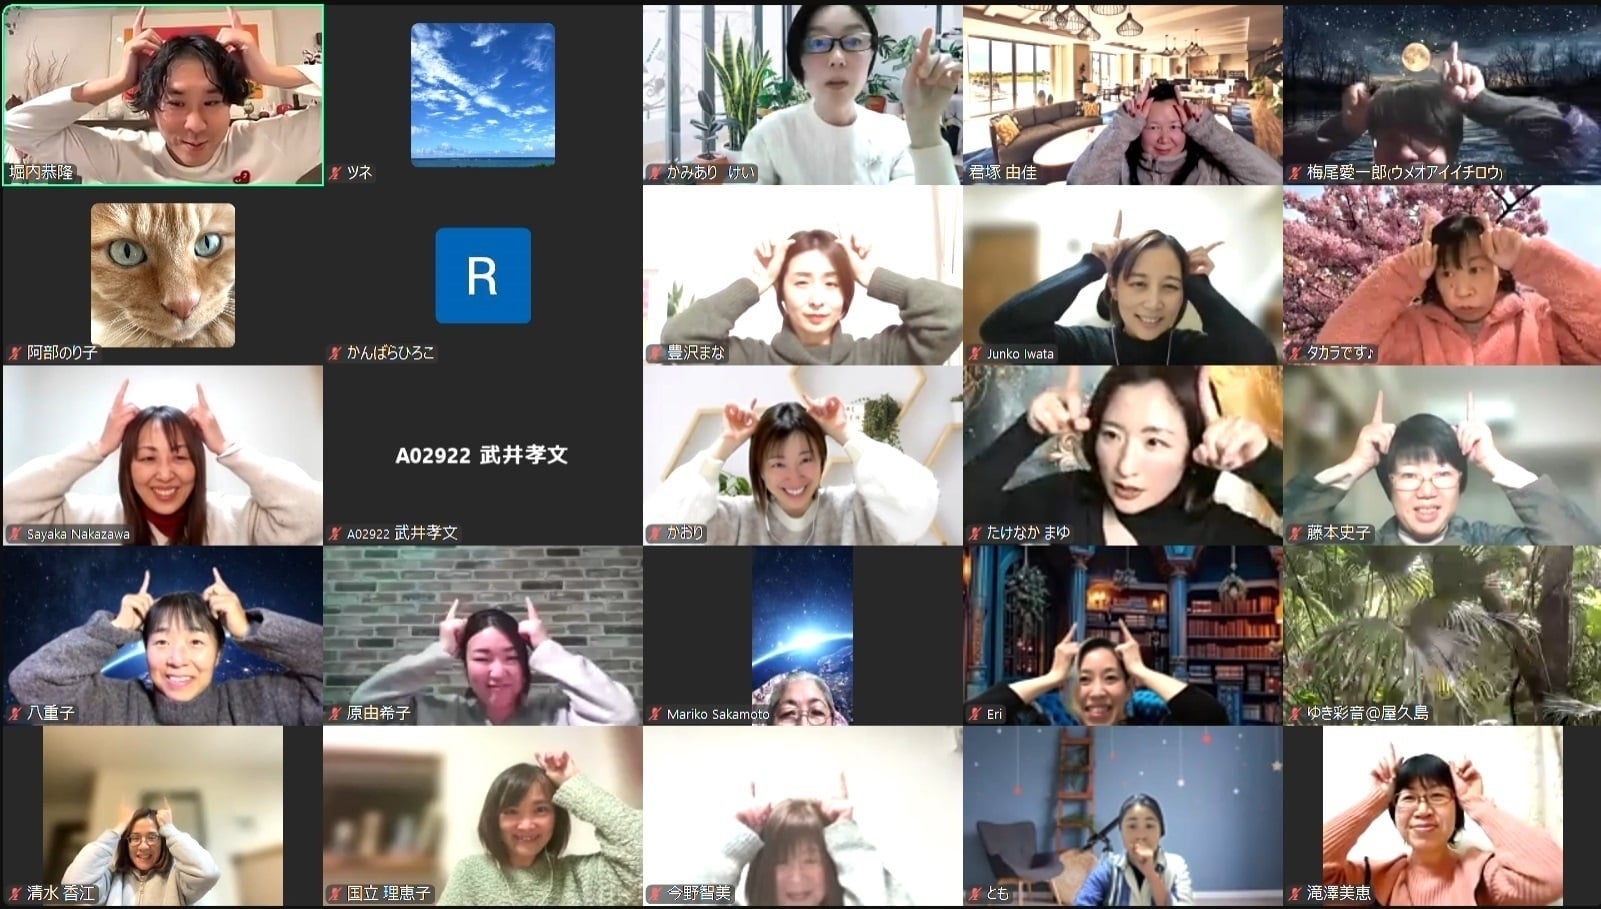Click muted mic icon by Junko Iwata
Viewport: 1601px width, 909px height.
[x=975, y=353]
